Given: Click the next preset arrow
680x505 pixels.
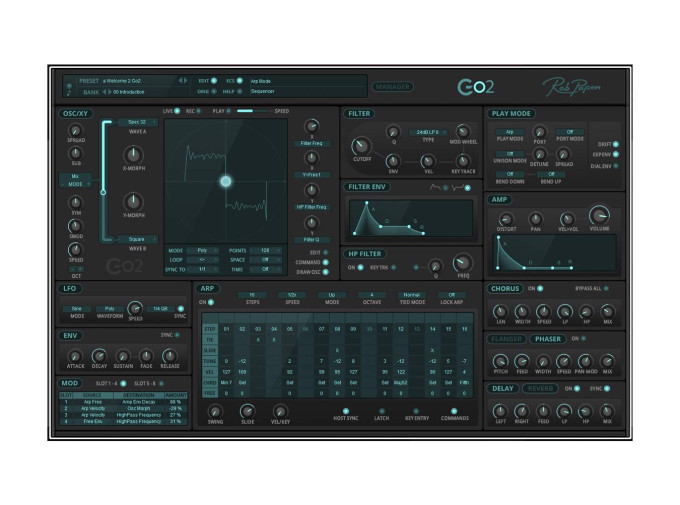Looking at the screenshot, I should pyautogui.click(x=185, y=79).
